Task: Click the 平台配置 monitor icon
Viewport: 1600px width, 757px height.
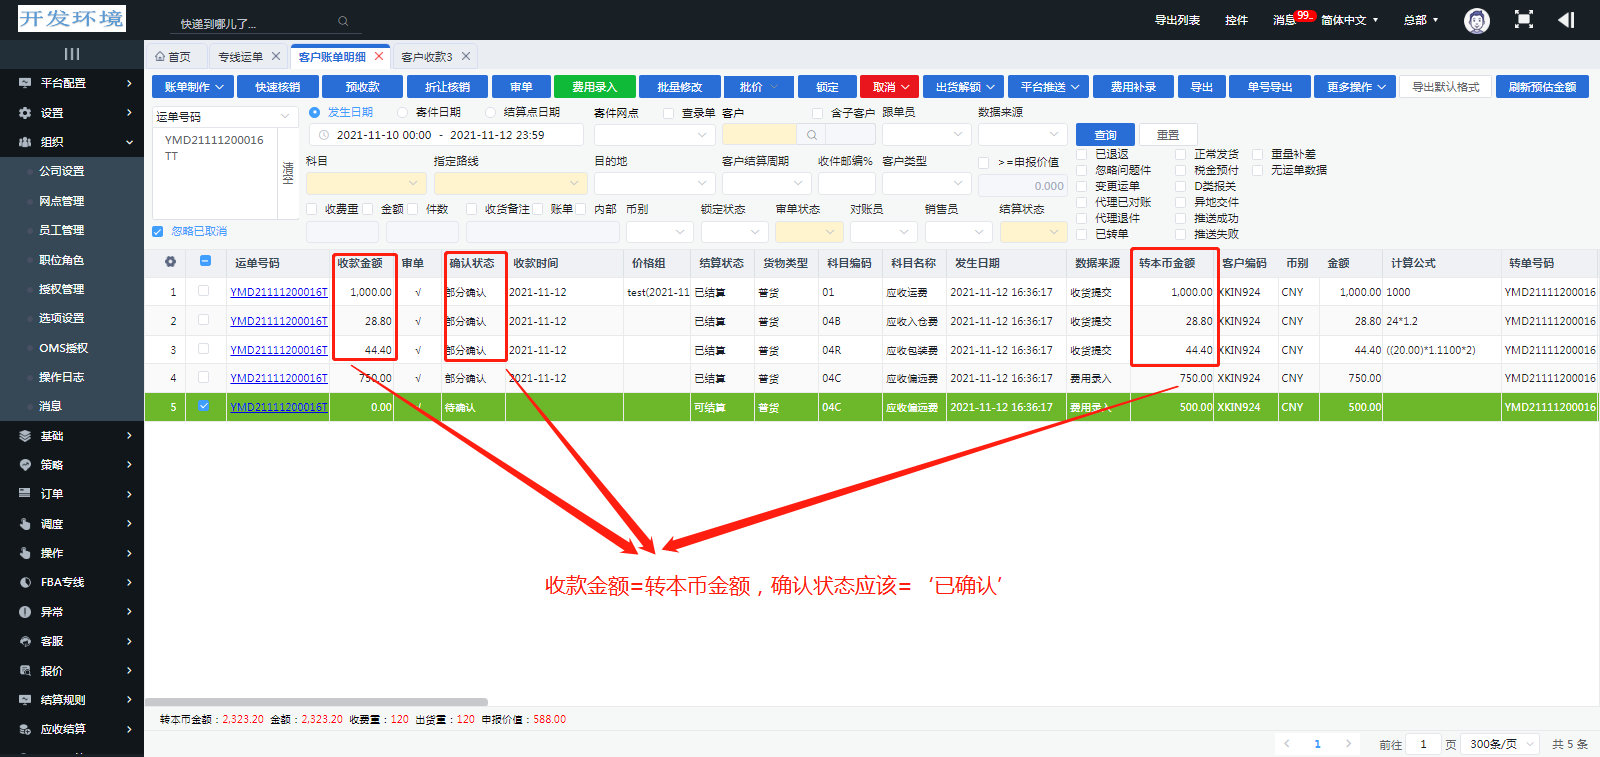Action: 25,83
